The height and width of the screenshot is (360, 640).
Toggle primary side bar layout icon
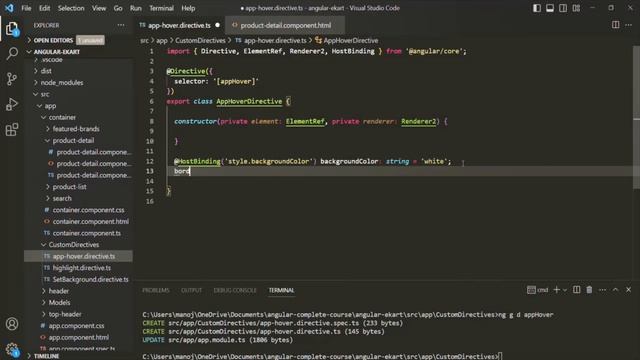537,8
